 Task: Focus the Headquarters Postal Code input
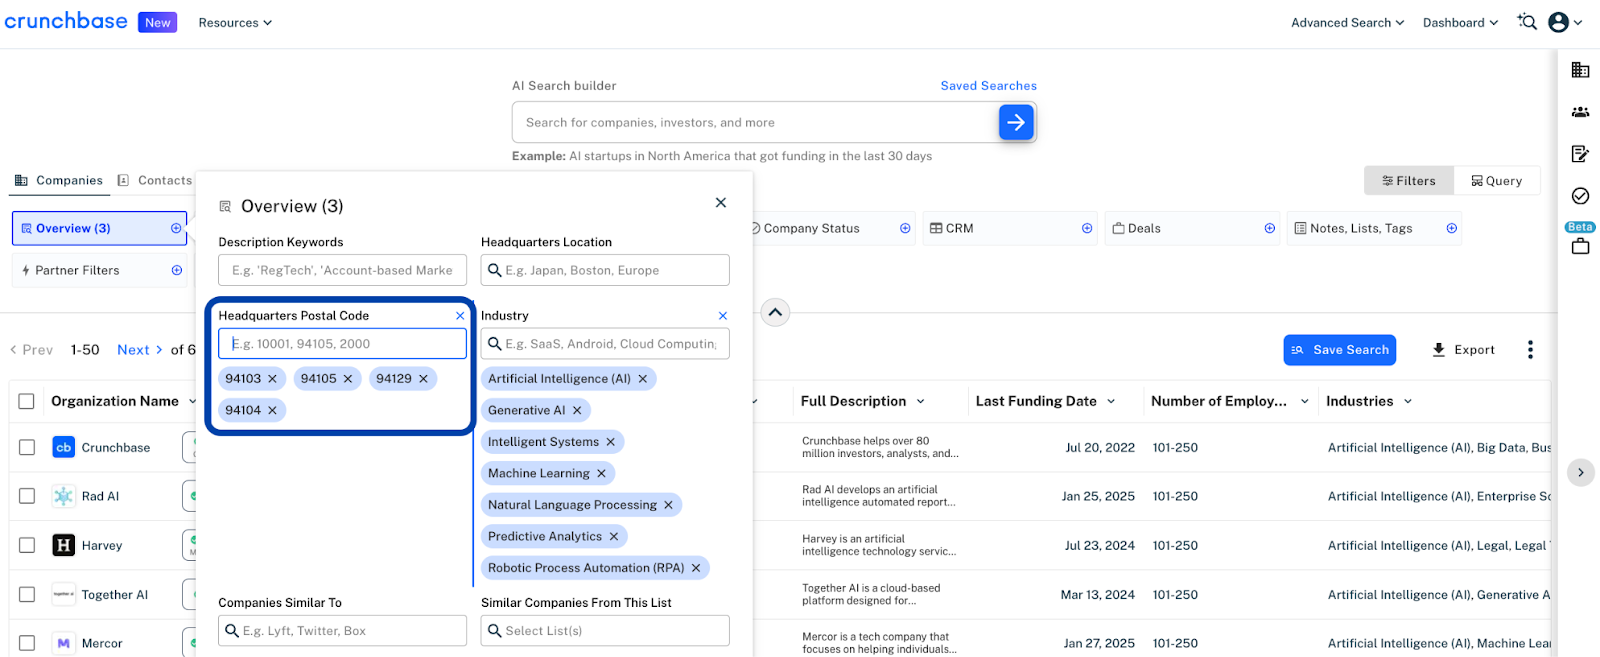click(342, 343)
